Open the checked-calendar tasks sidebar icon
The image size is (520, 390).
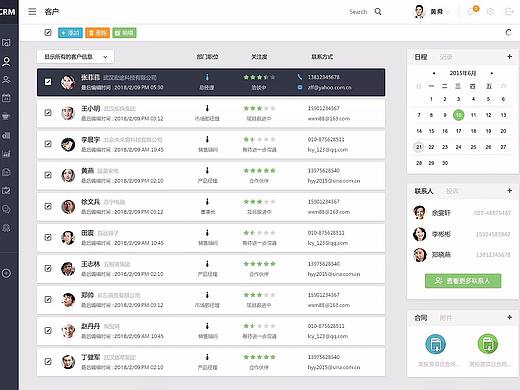pyautogui.click(x=6, y=190)
